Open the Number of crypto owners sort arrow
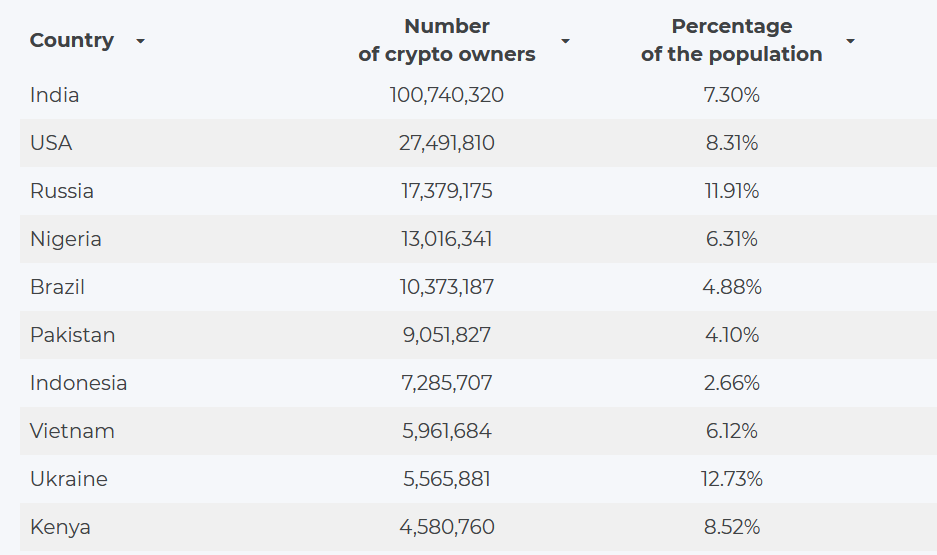Screen dimensions: 937x555 coord(565,42)
